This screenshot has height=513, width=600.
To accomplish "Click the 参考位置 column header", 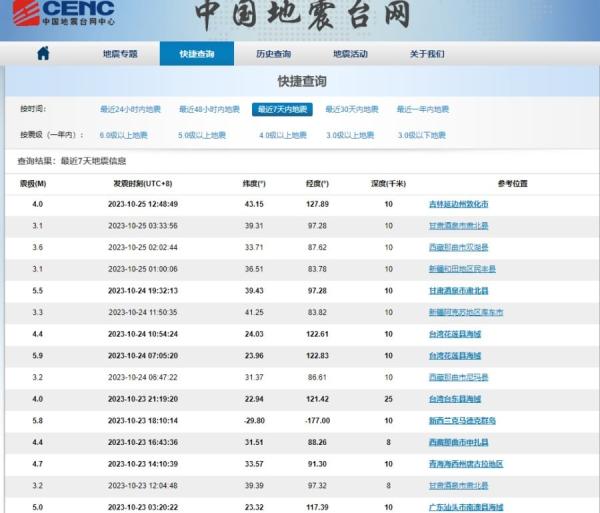I will click(x=513, y=184).
